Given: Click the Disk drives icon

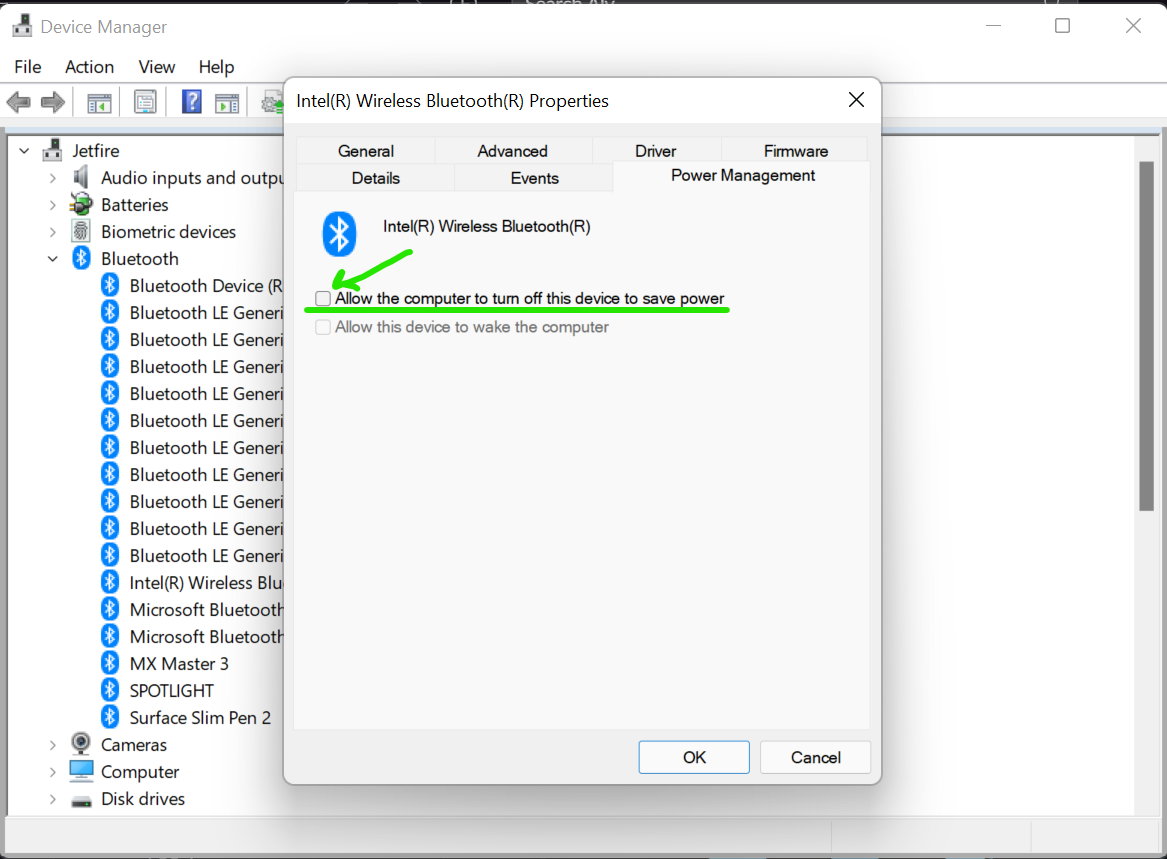Looking at the screenshot, I should pyautogui.click(x=81, y=800).
